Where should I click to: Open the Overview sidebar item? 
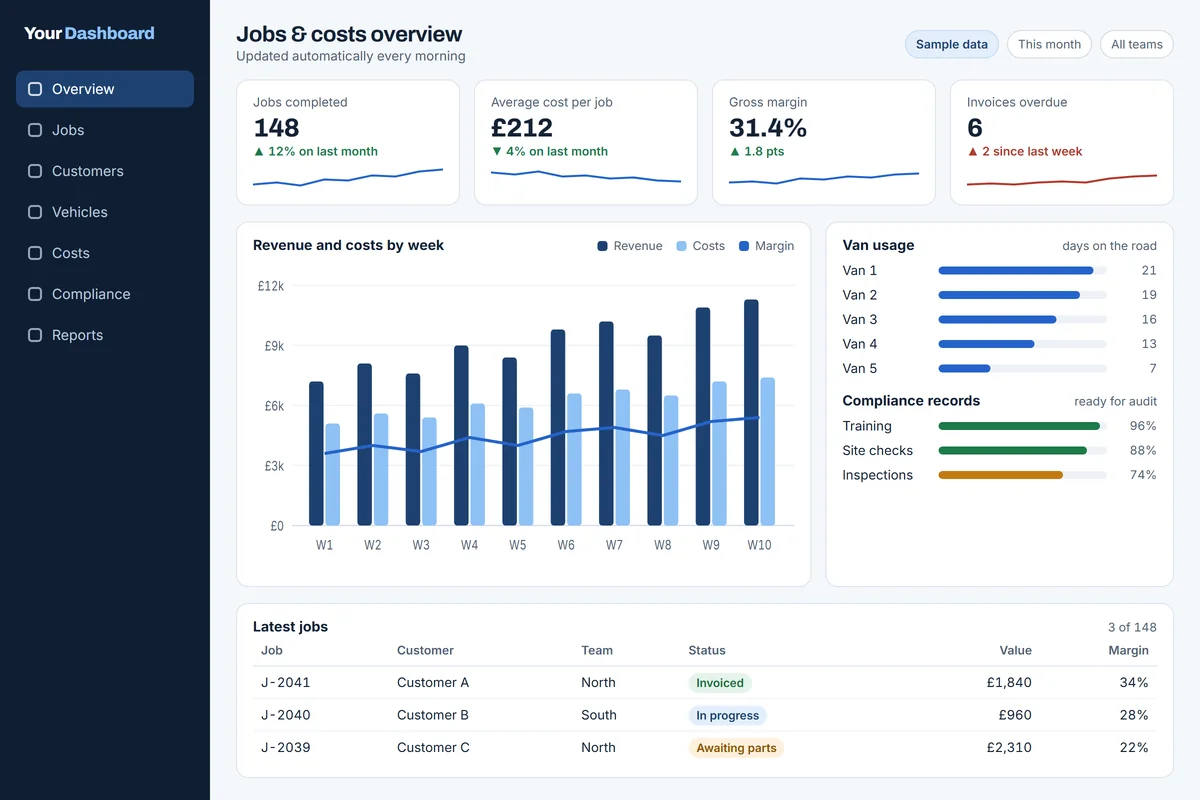click(105, 89)
